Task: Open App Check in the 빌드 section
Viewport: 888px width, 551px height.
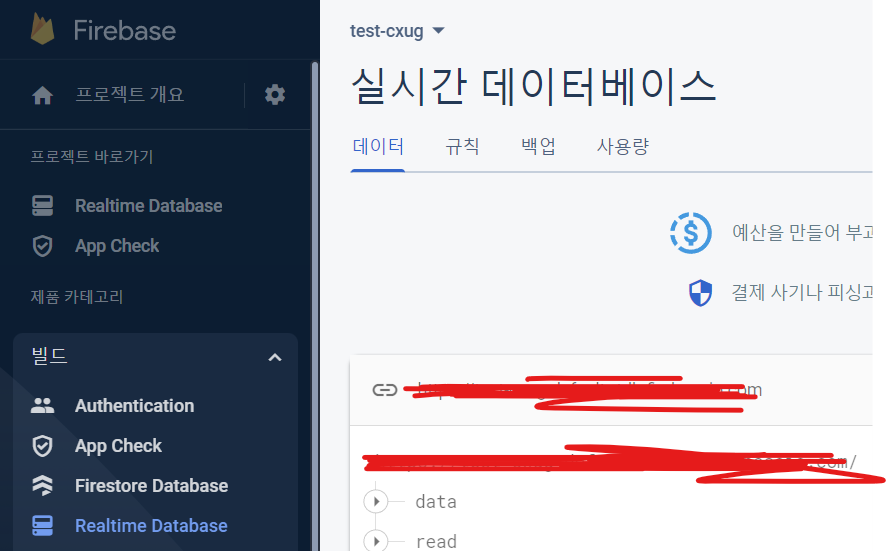Action: 118,446
